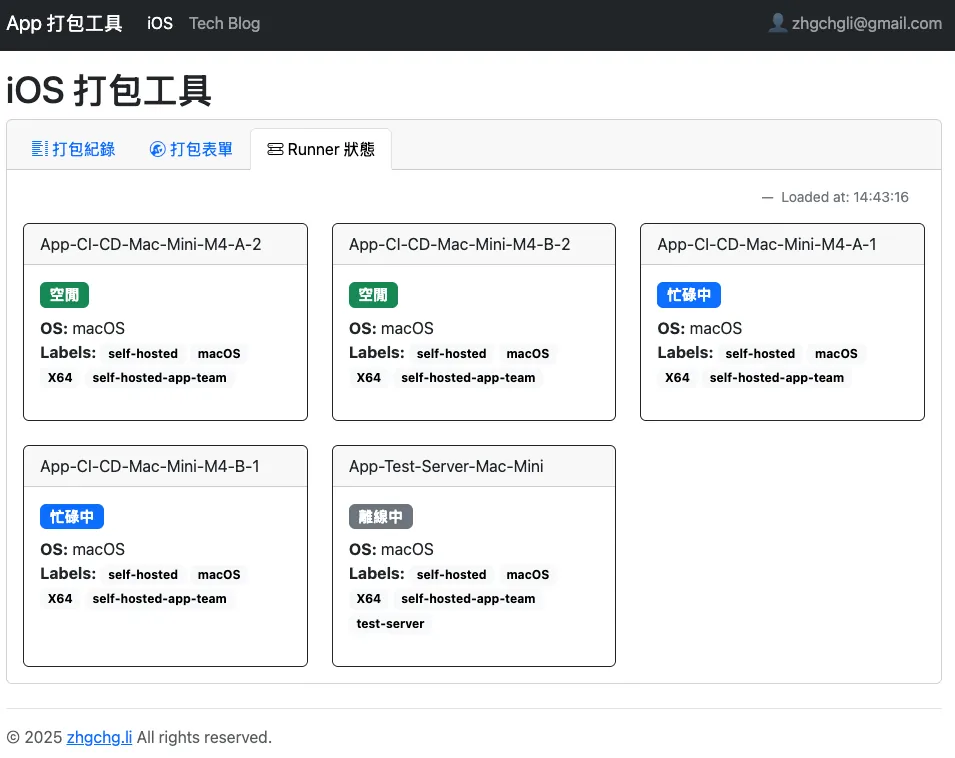
Task: Select the Runner 狀態 tab
Action: click(321, 149)
